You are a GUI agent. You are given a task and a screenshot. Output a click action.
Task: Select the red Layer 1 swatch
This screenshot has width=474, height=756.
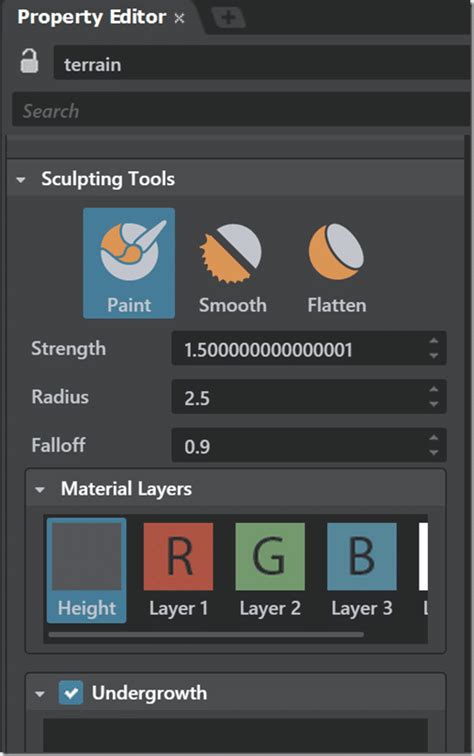[178, 556]
